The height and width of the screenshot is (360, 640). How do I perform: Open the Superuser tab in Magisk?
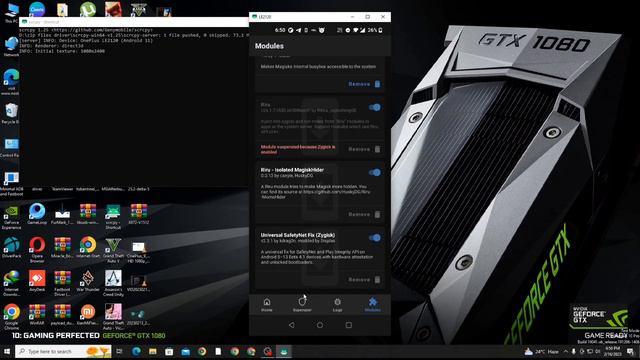(x=302, y=305)
